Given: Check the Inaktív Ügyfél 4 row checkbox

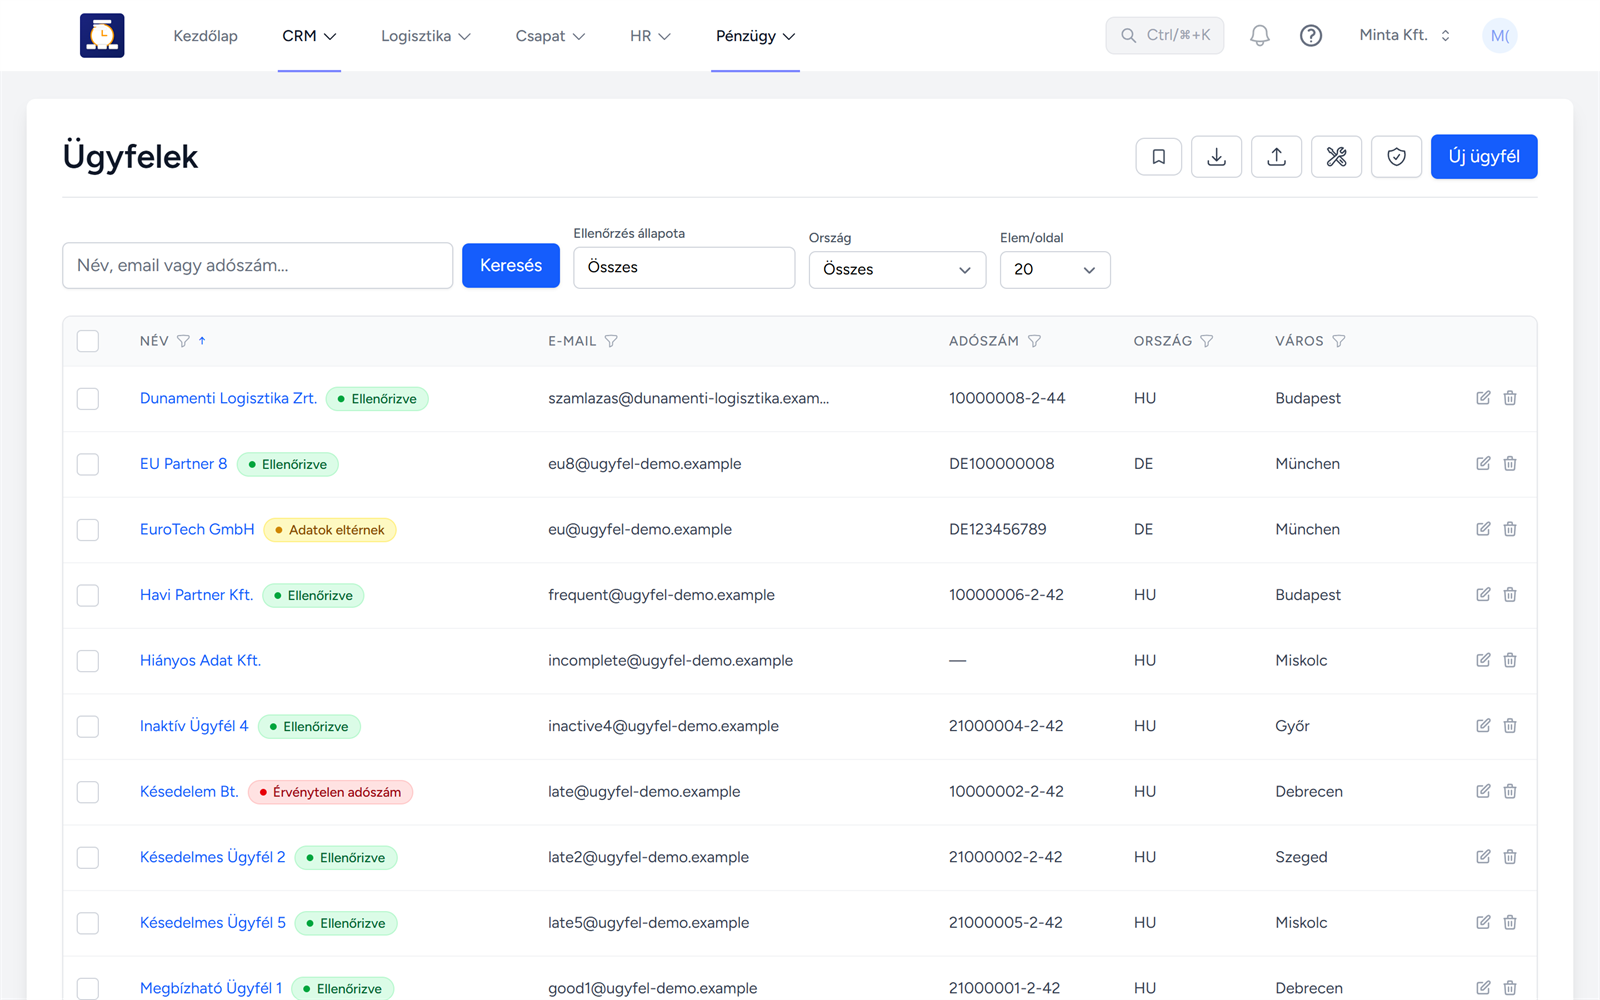Looking at the screenshot, I should (88, 726).
